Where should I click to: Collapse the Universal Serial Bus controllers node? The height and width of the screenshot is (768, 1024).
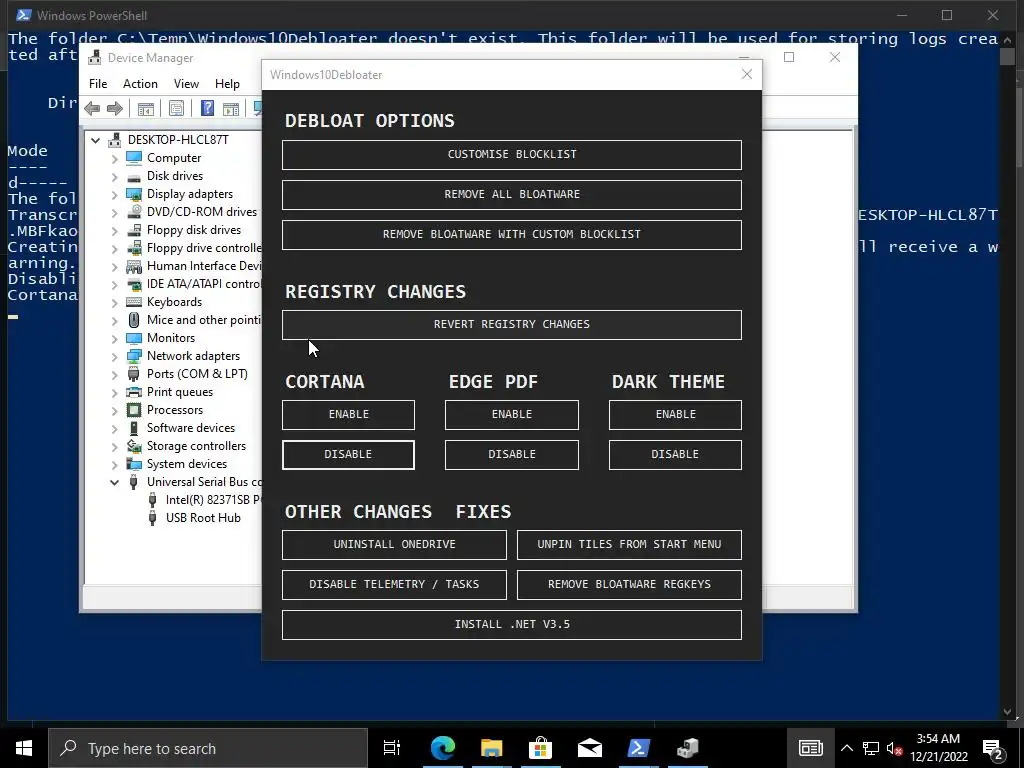tap(114, 482)
